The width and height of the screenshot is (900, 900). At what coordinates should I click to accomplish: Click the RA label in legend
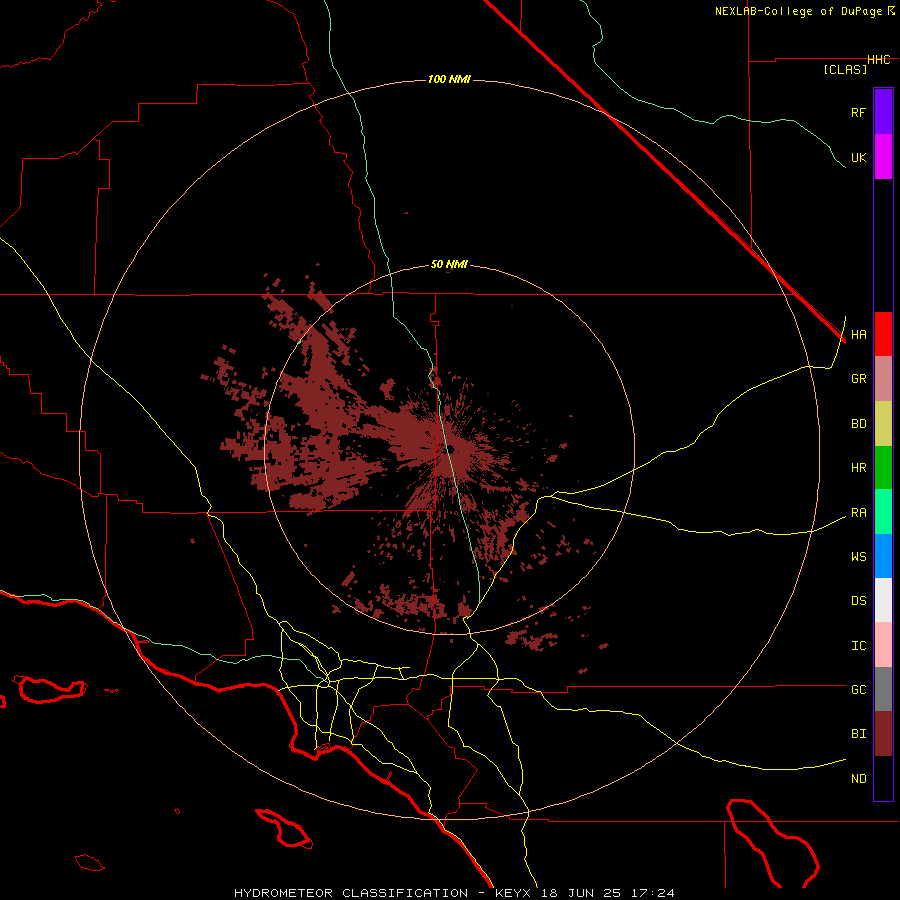click(858, 513)
